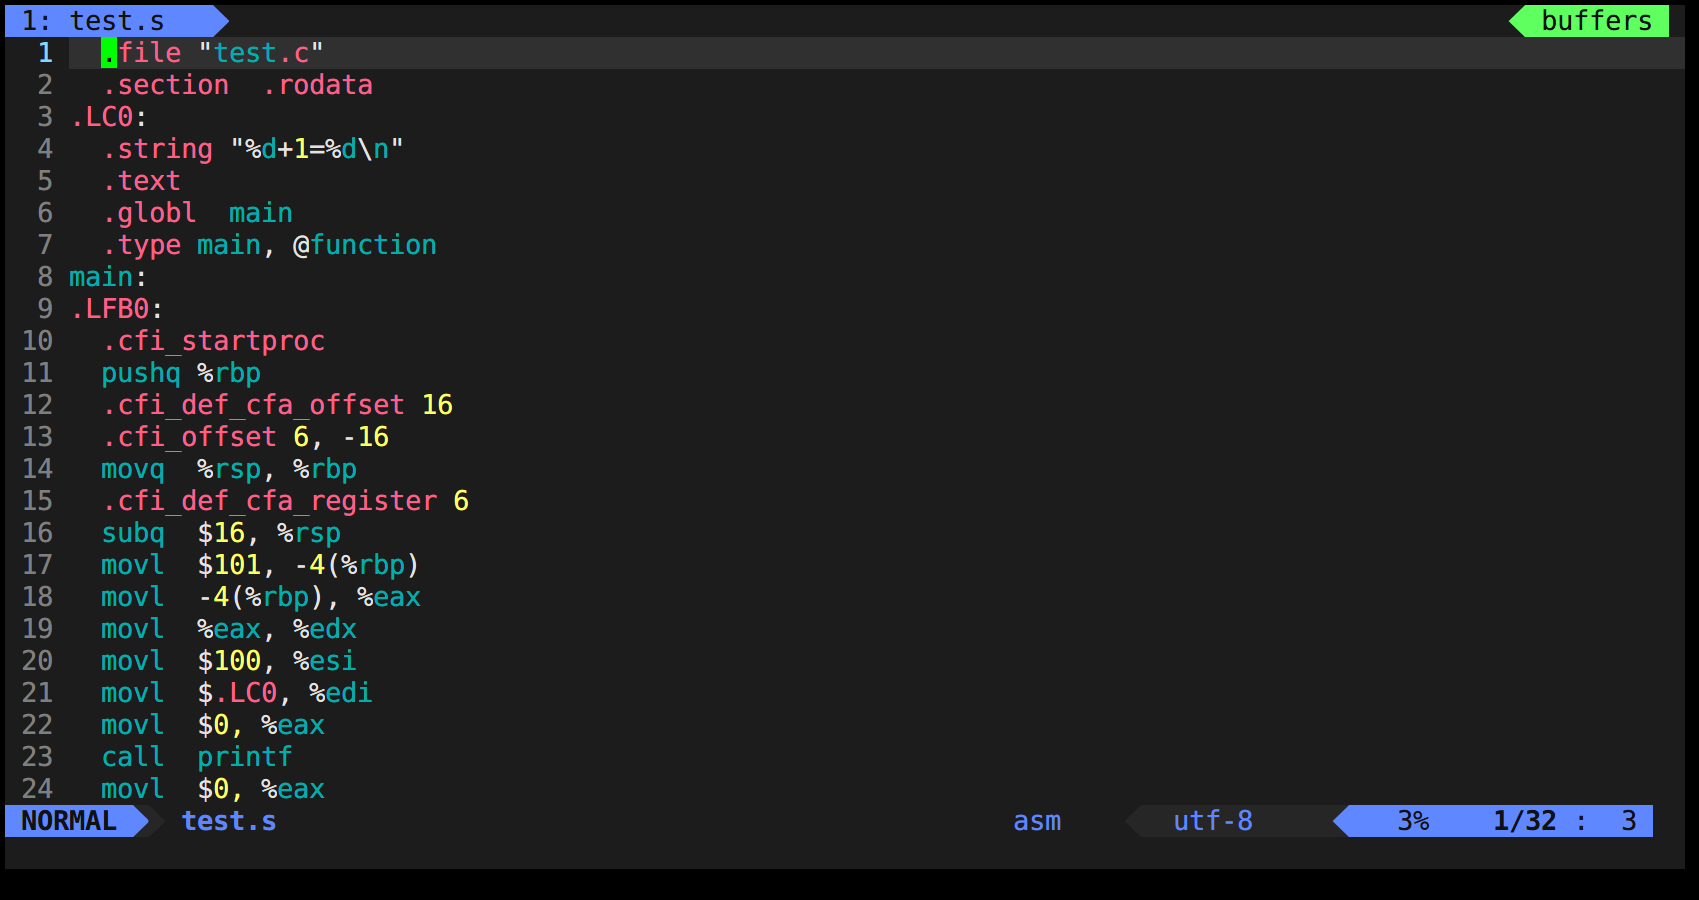1699x900 pixels.
Task: Click '@function' on line 7
Action: click(365, 245)
